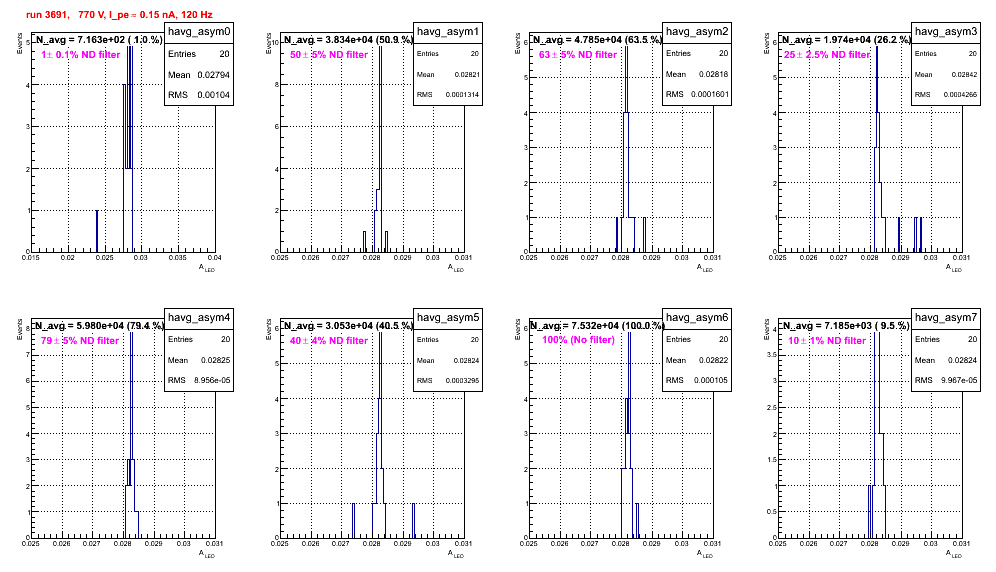Click RMS 0.0001314 in havg_asym1 box
Viewport: 996px width, 572px height.
pyautogui.click(x=448, y=95)
